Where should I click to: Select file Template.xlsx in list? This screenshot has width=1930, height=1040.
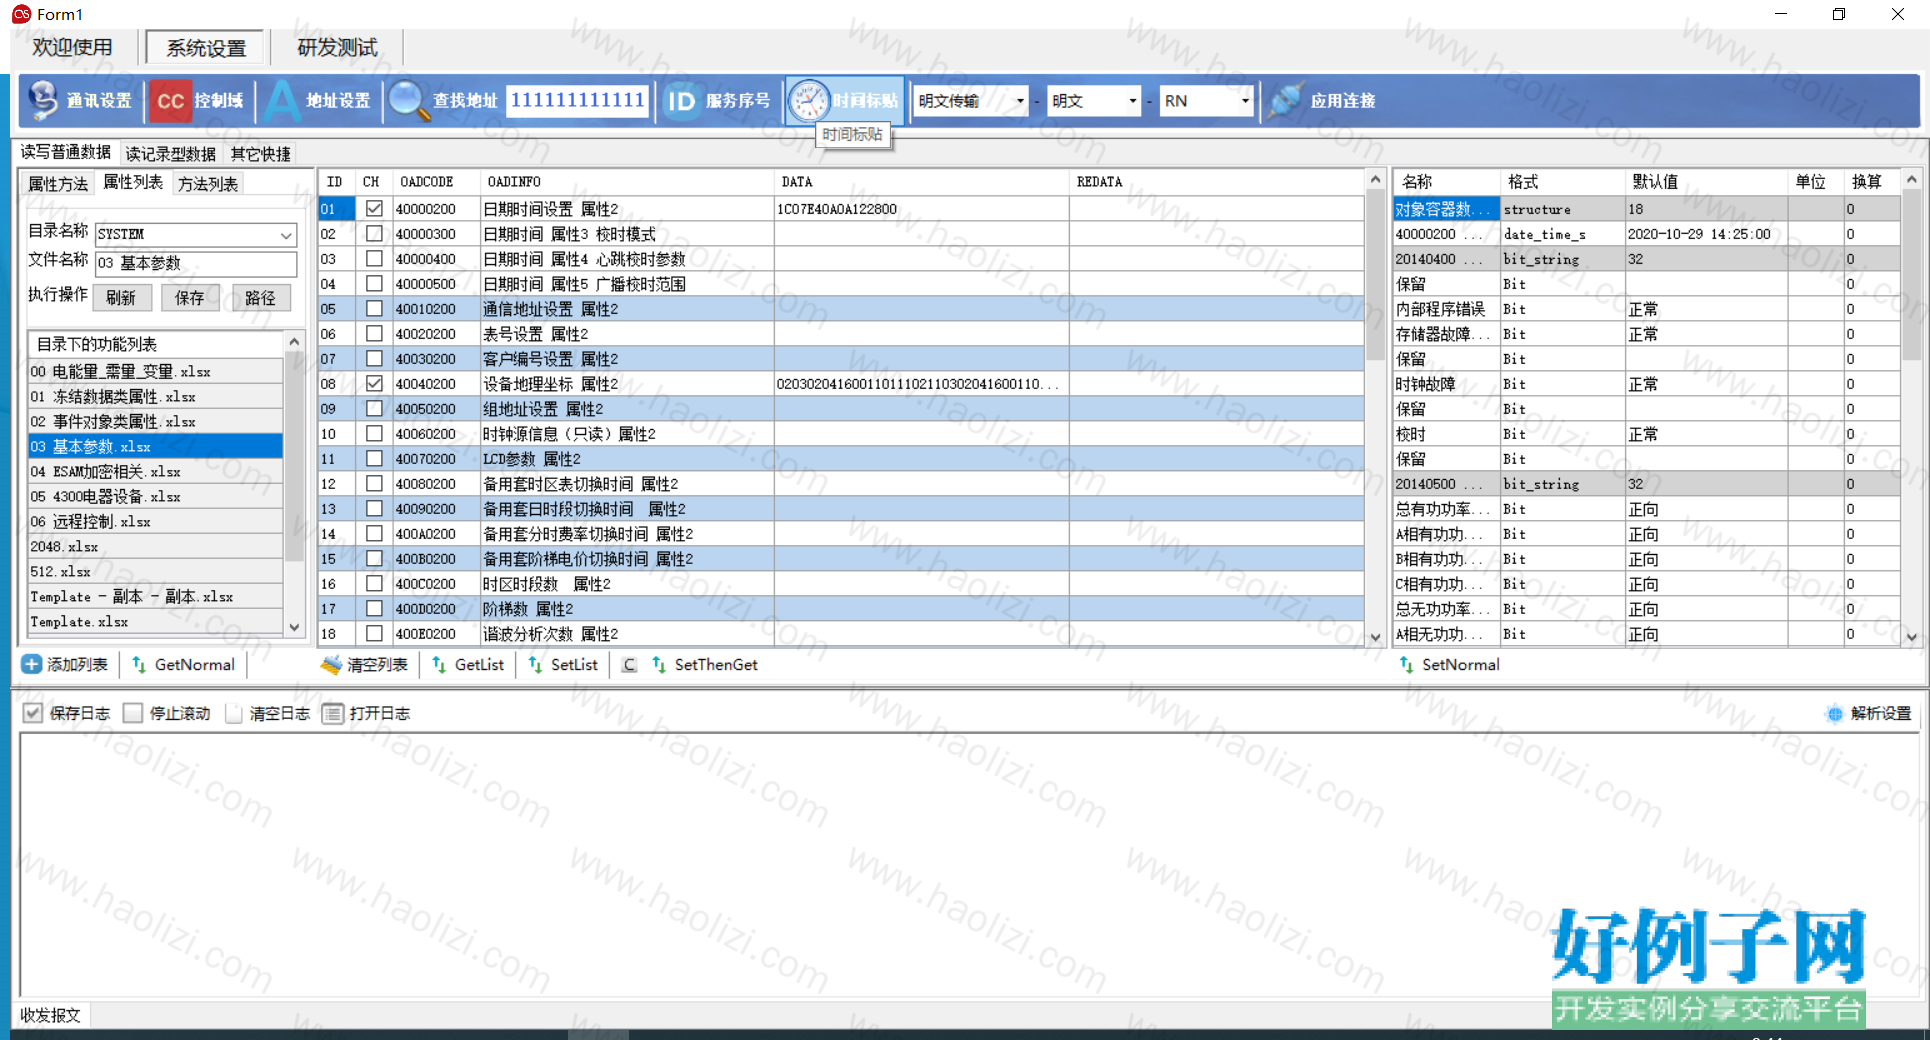156,622
